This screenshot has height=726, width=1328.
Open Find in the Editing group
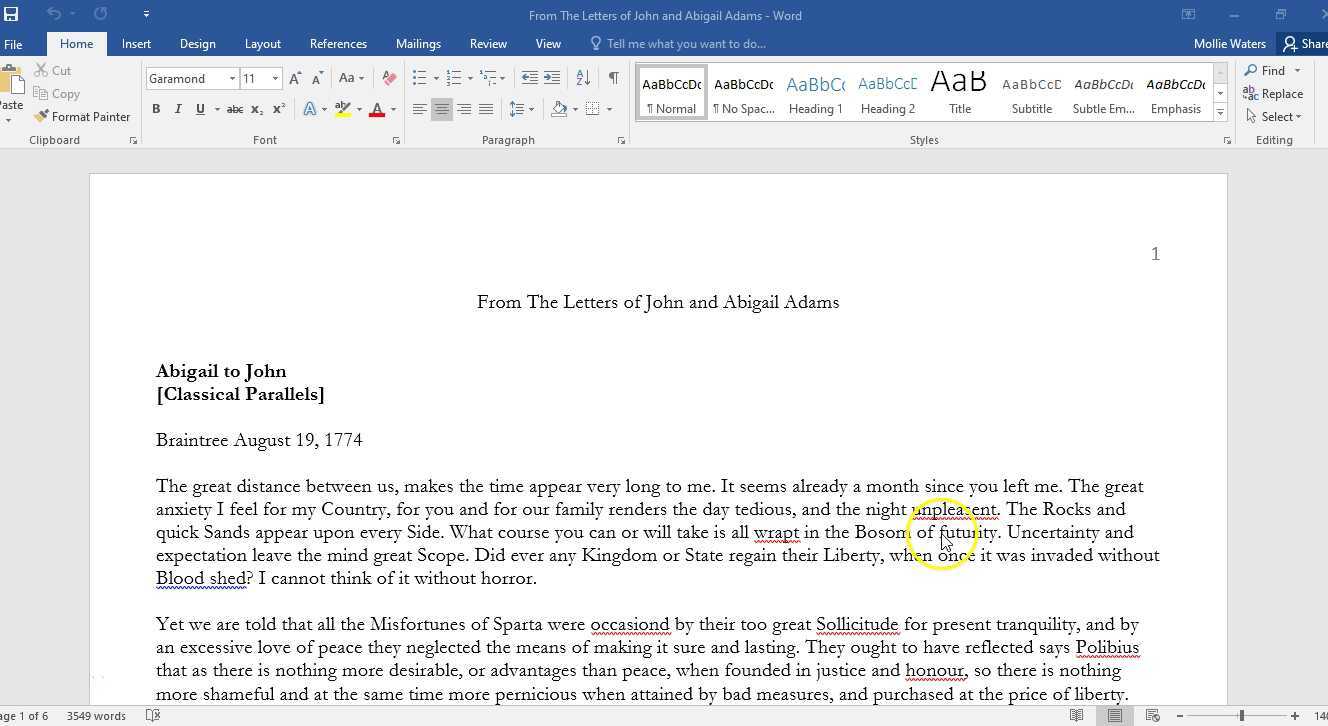(1269, 70)
